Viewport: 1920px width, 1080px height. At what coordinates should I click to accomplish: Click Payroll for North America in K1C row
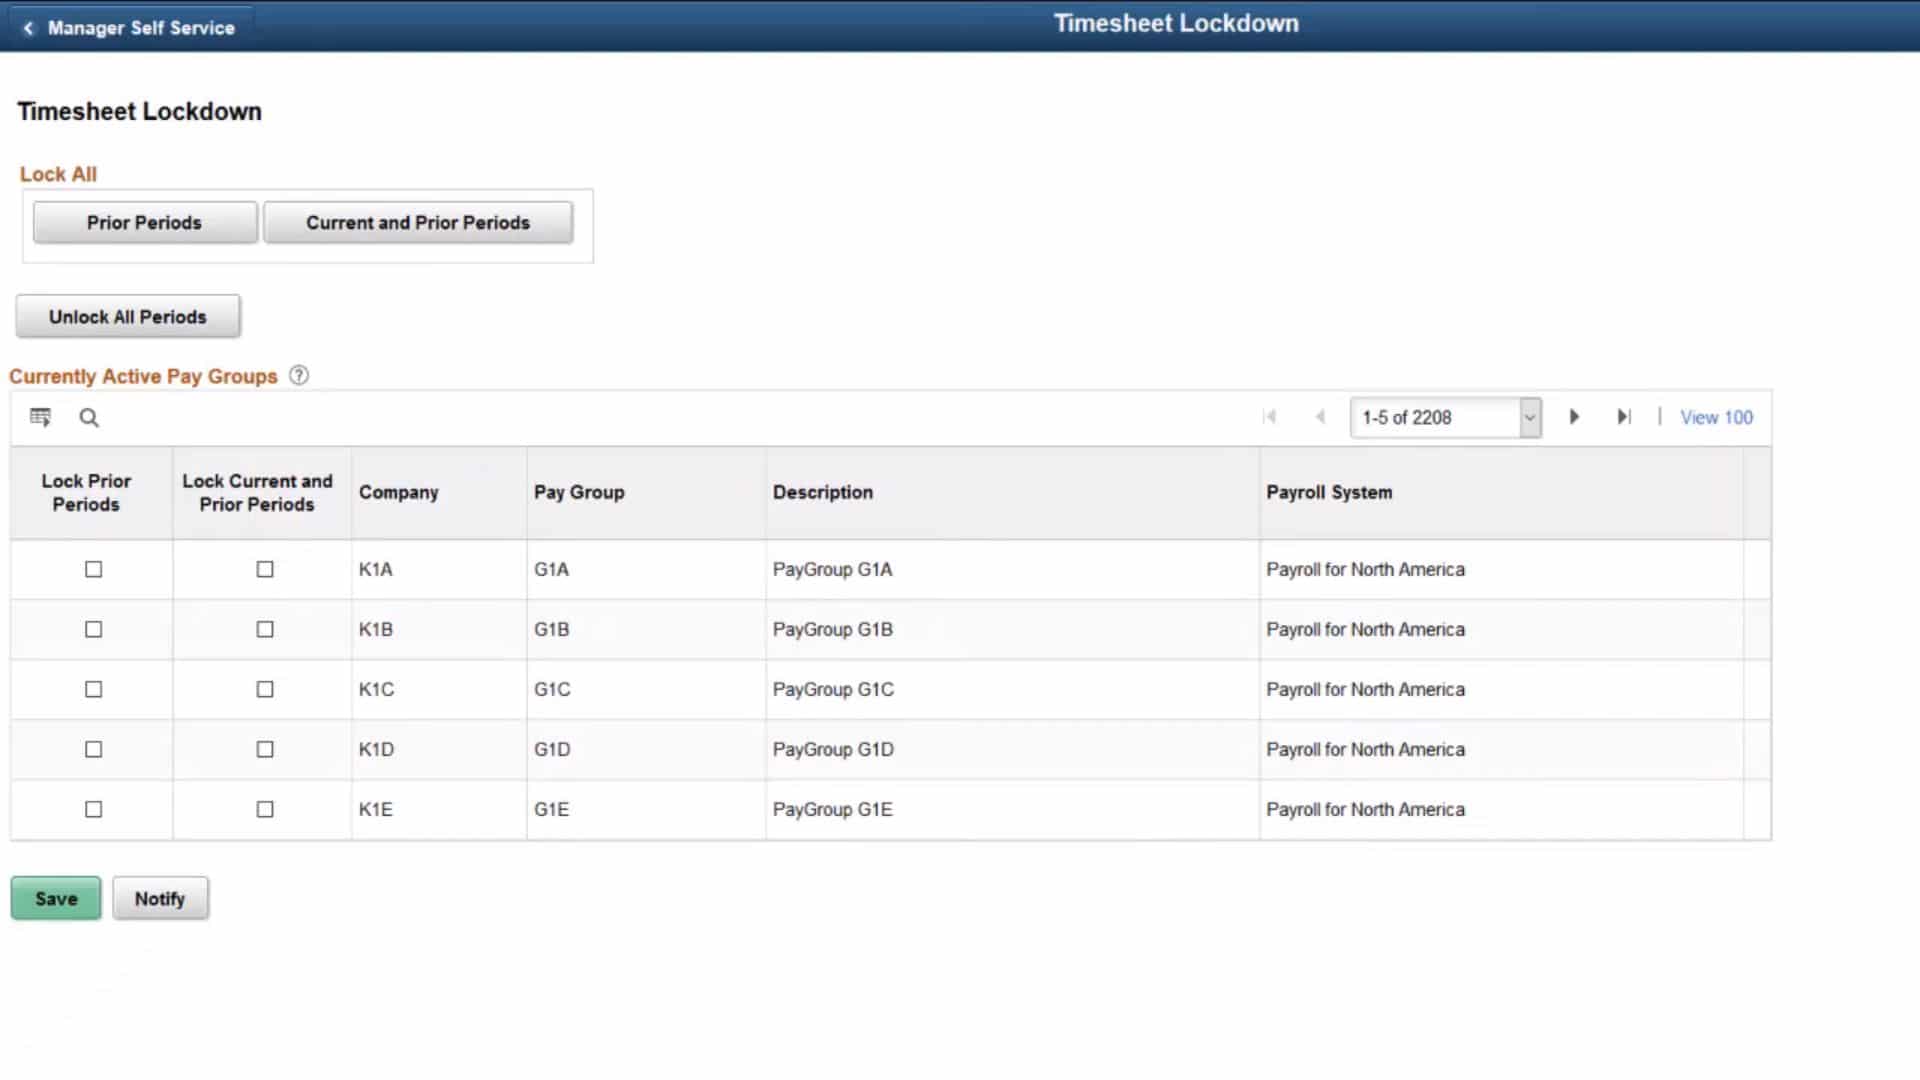(x=1365, y=689)
